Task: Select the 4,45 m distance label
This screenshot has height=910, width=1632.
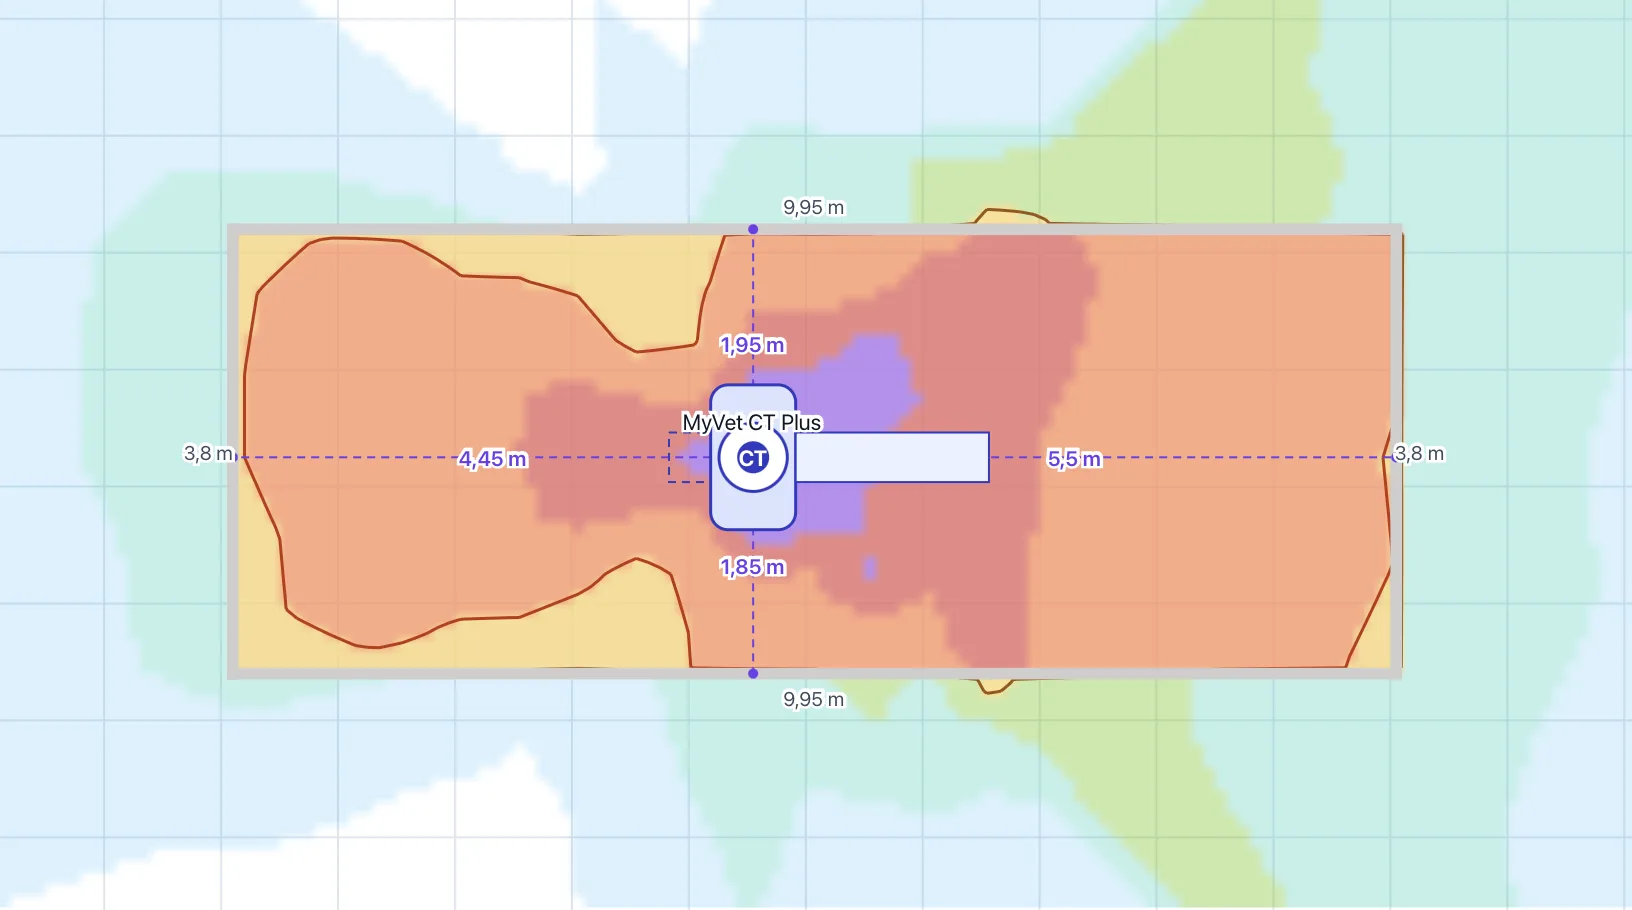Action: click(492, 459)
